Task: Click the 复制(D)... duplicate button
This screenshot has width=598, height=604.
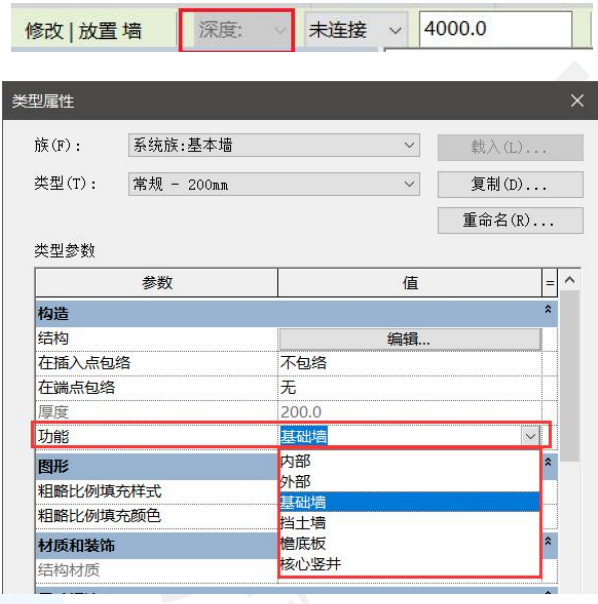Action: coord(510,185)
